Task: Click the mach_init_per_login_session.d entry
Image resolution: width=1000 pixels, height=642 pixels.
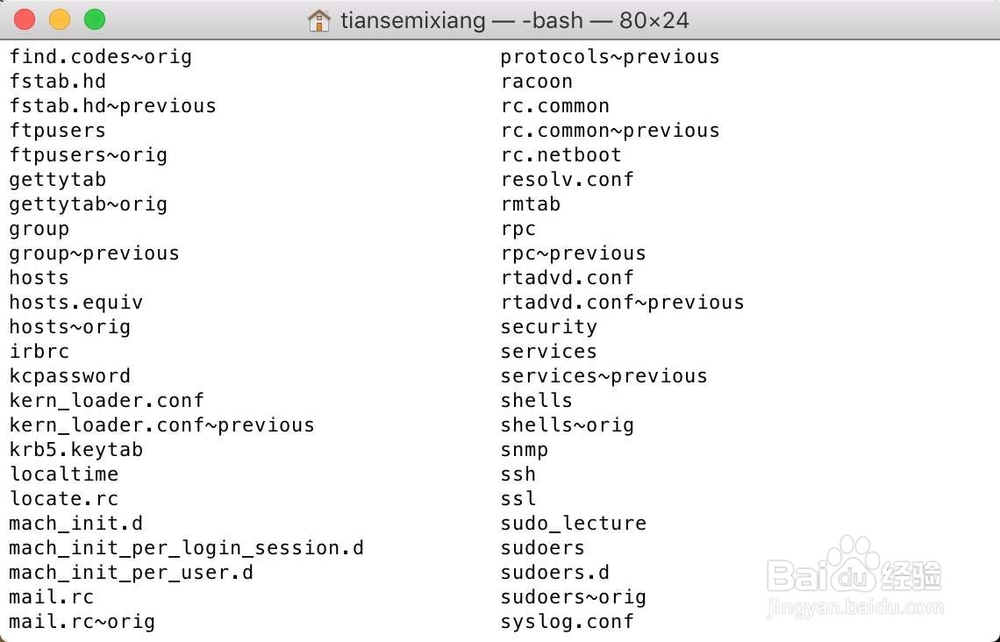Action: [186, 548]
